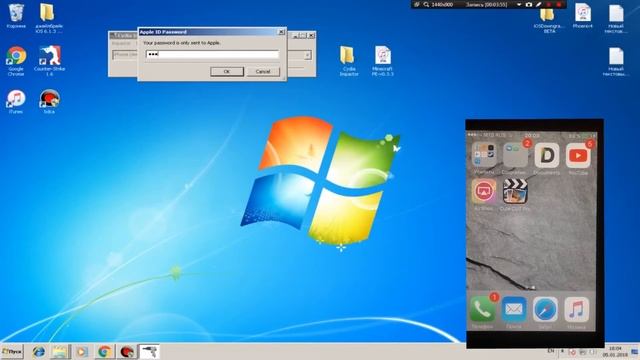Screen dimensions: 640x360
Task: Confirm the password with the OK button
Action: point(227,71)
